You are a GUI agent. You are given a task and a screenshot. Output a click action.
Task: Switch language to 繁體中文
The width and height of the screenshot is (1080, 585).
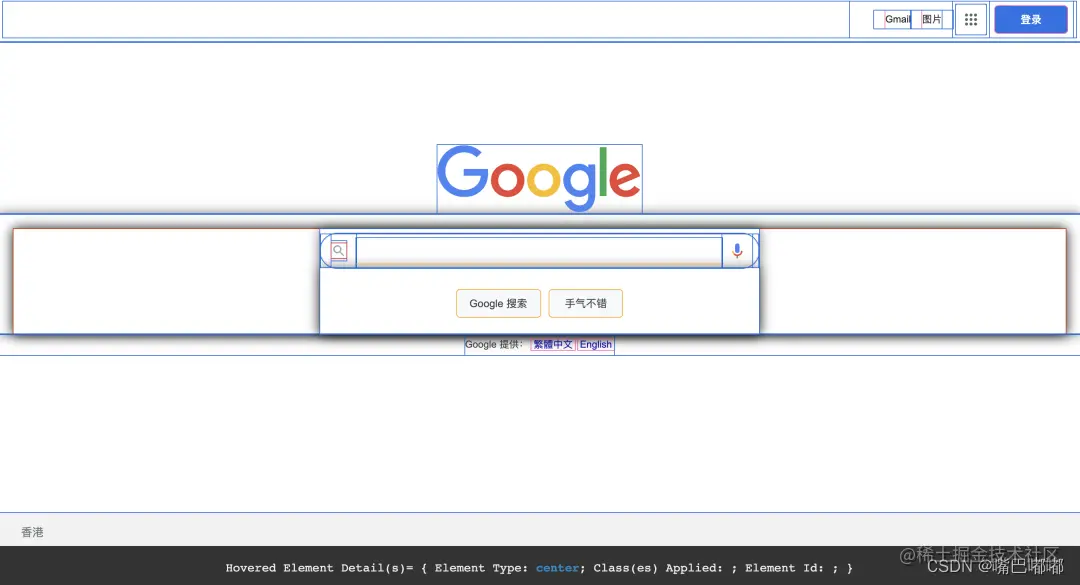(552, 345)
